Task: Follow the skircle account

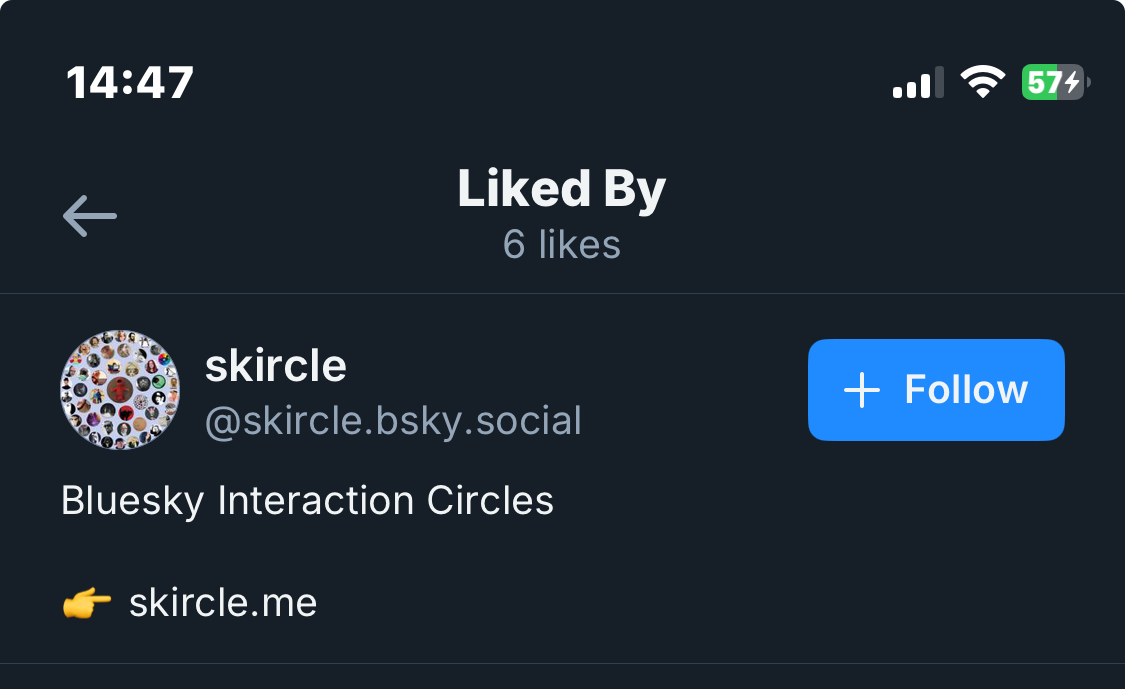Action: tap(936, 390)
